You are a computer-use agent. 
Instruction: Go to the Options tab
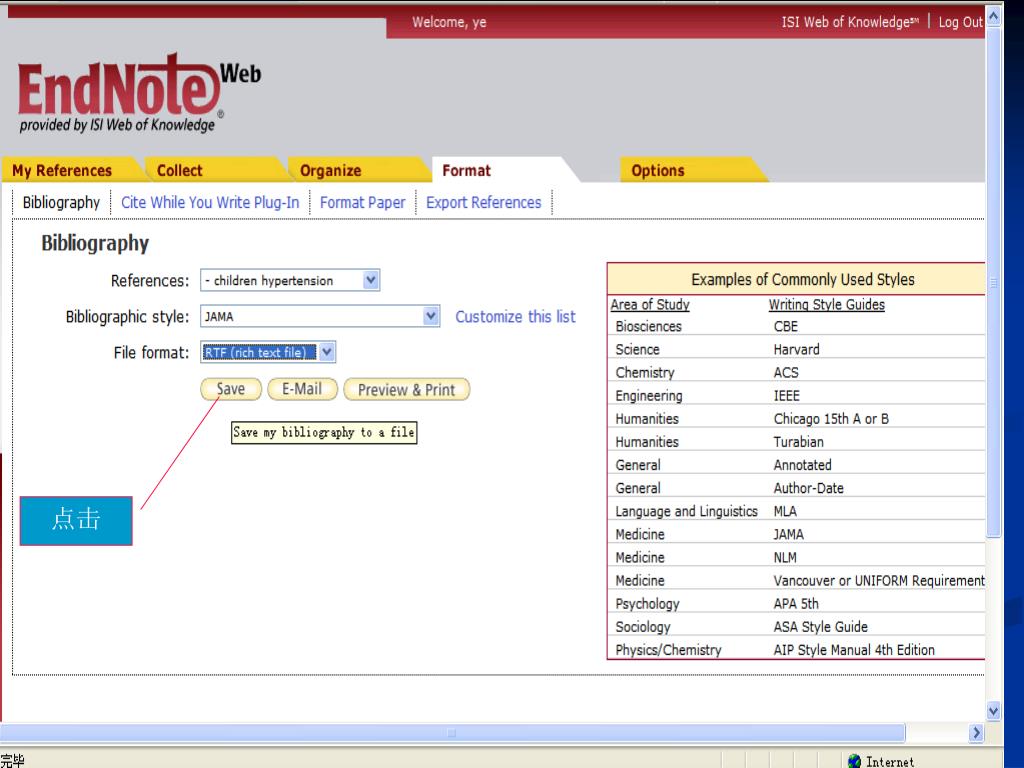point(658,170)
